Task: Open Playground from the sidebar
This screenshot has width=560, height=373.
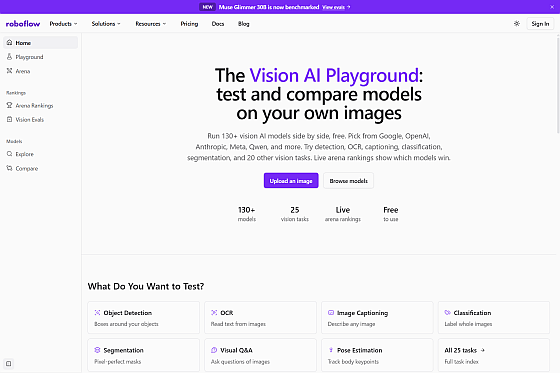Action: pos(40,57)
